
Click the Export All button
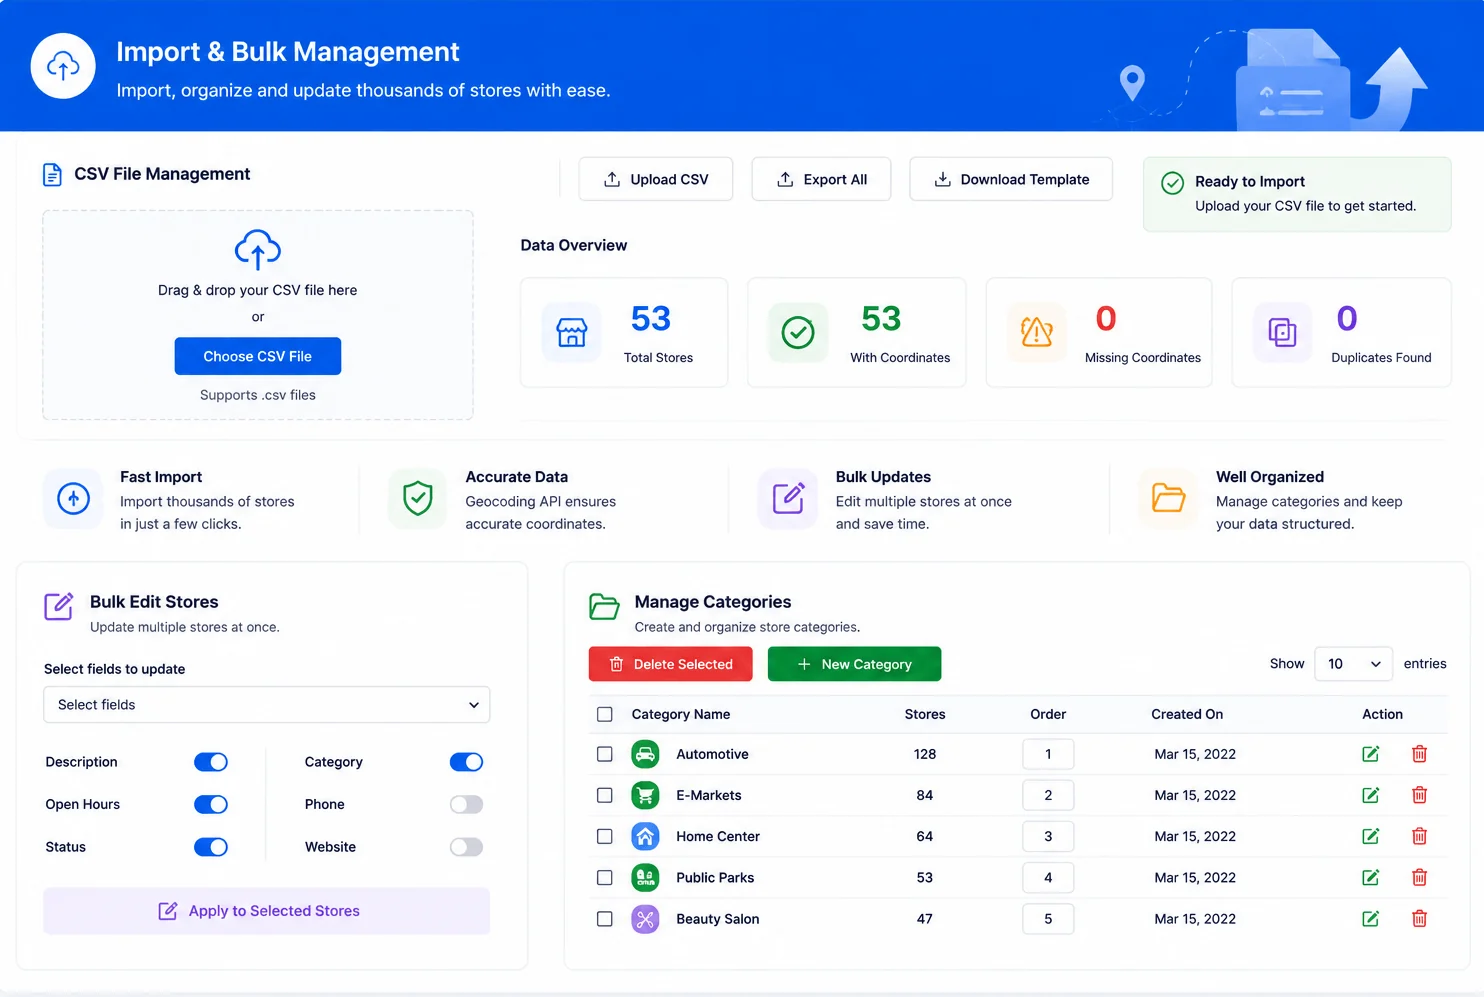coord(821,179)
